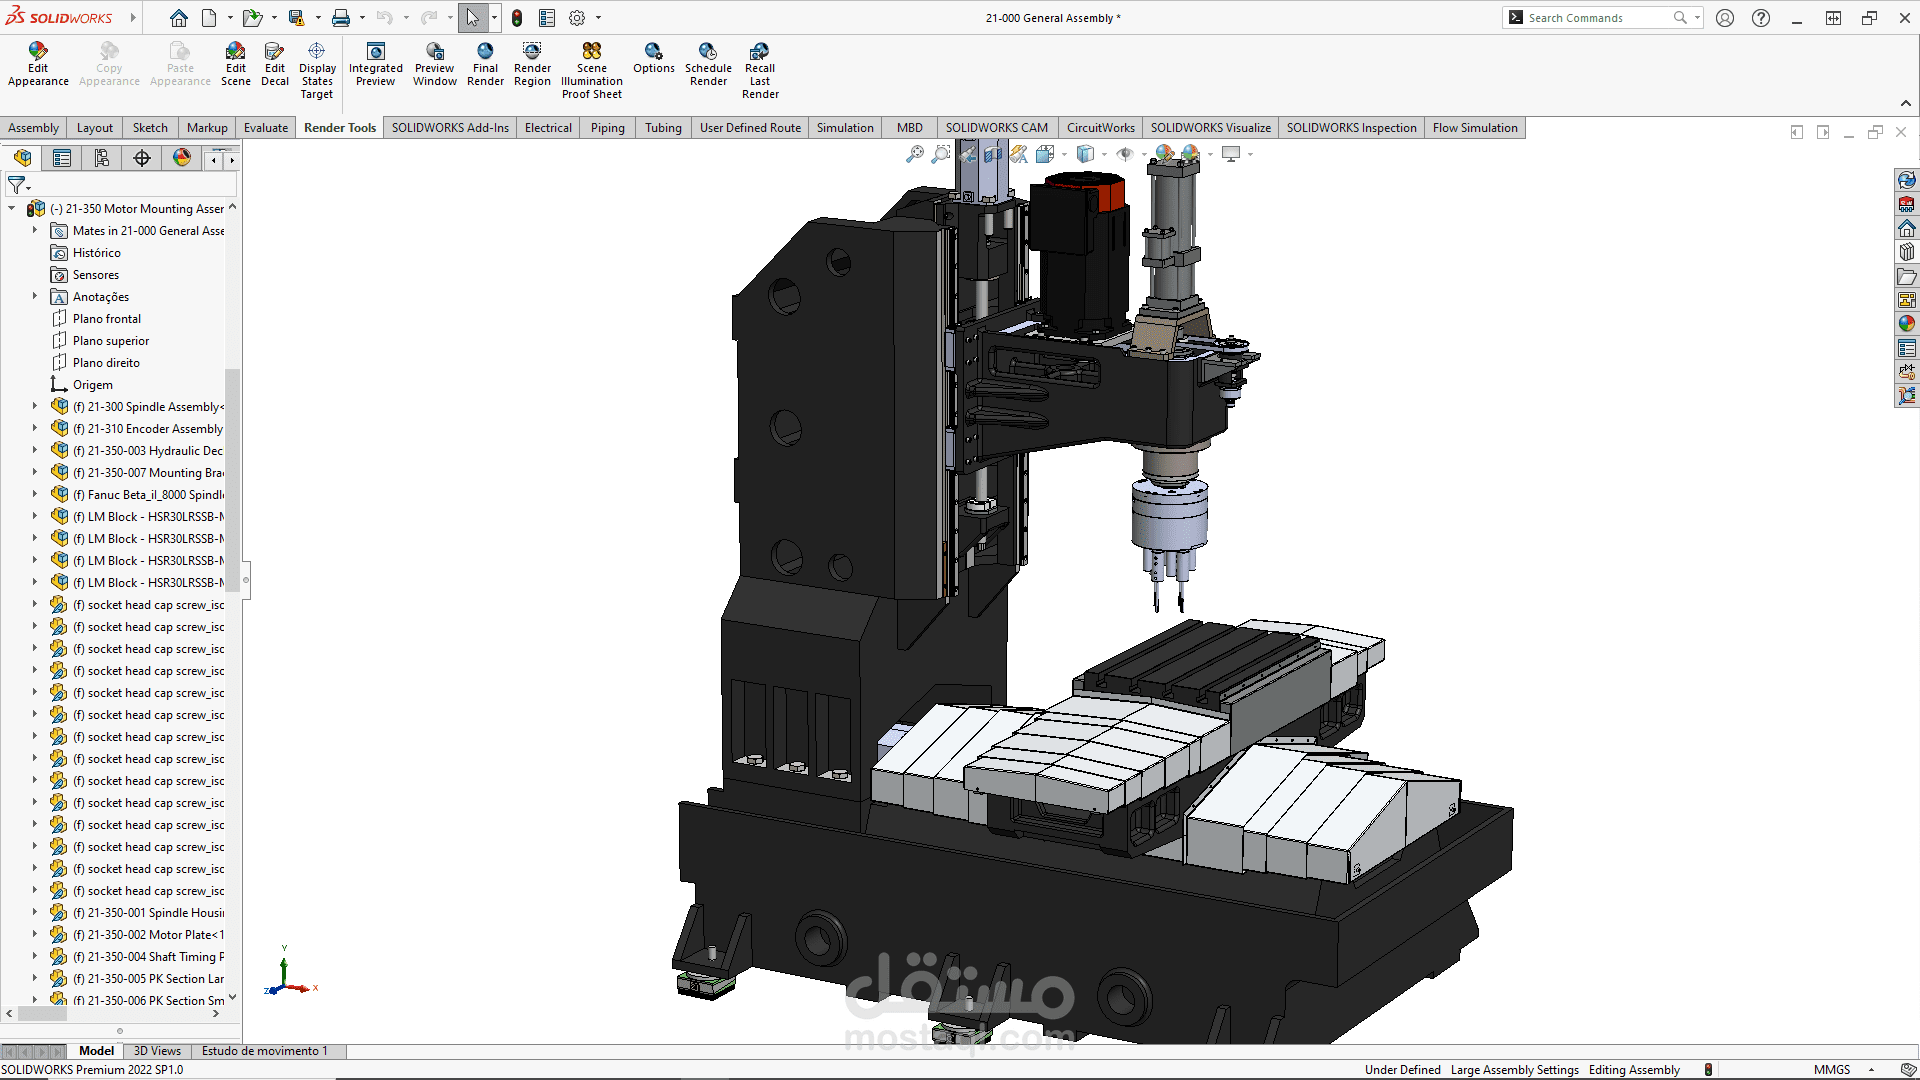Click the Estudo de movimento 1 tab
This screenshot has height=1080, width=1920.
point(264,1051)
